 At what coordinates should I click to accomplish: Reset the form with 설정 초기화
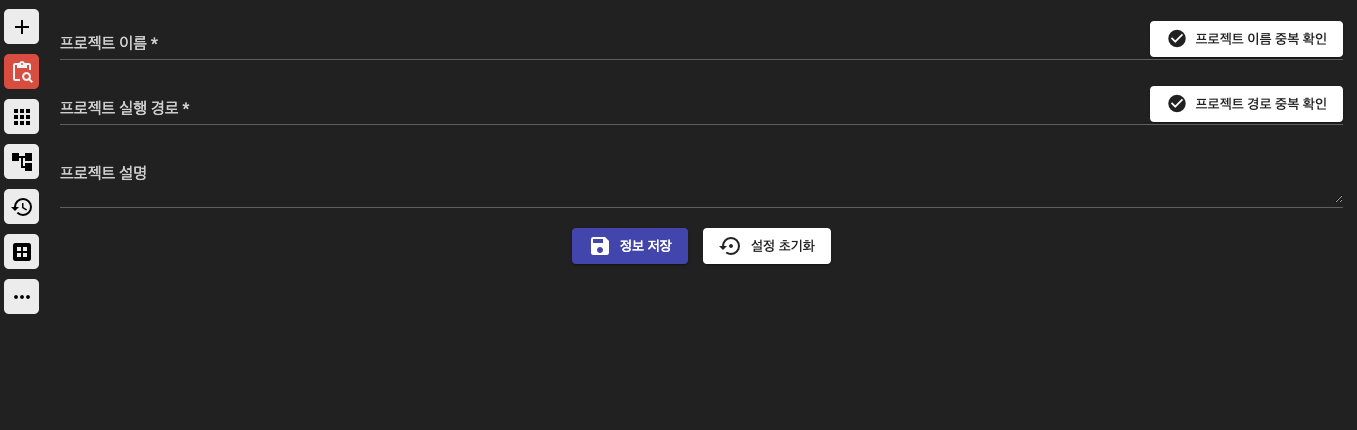(767, 246)
